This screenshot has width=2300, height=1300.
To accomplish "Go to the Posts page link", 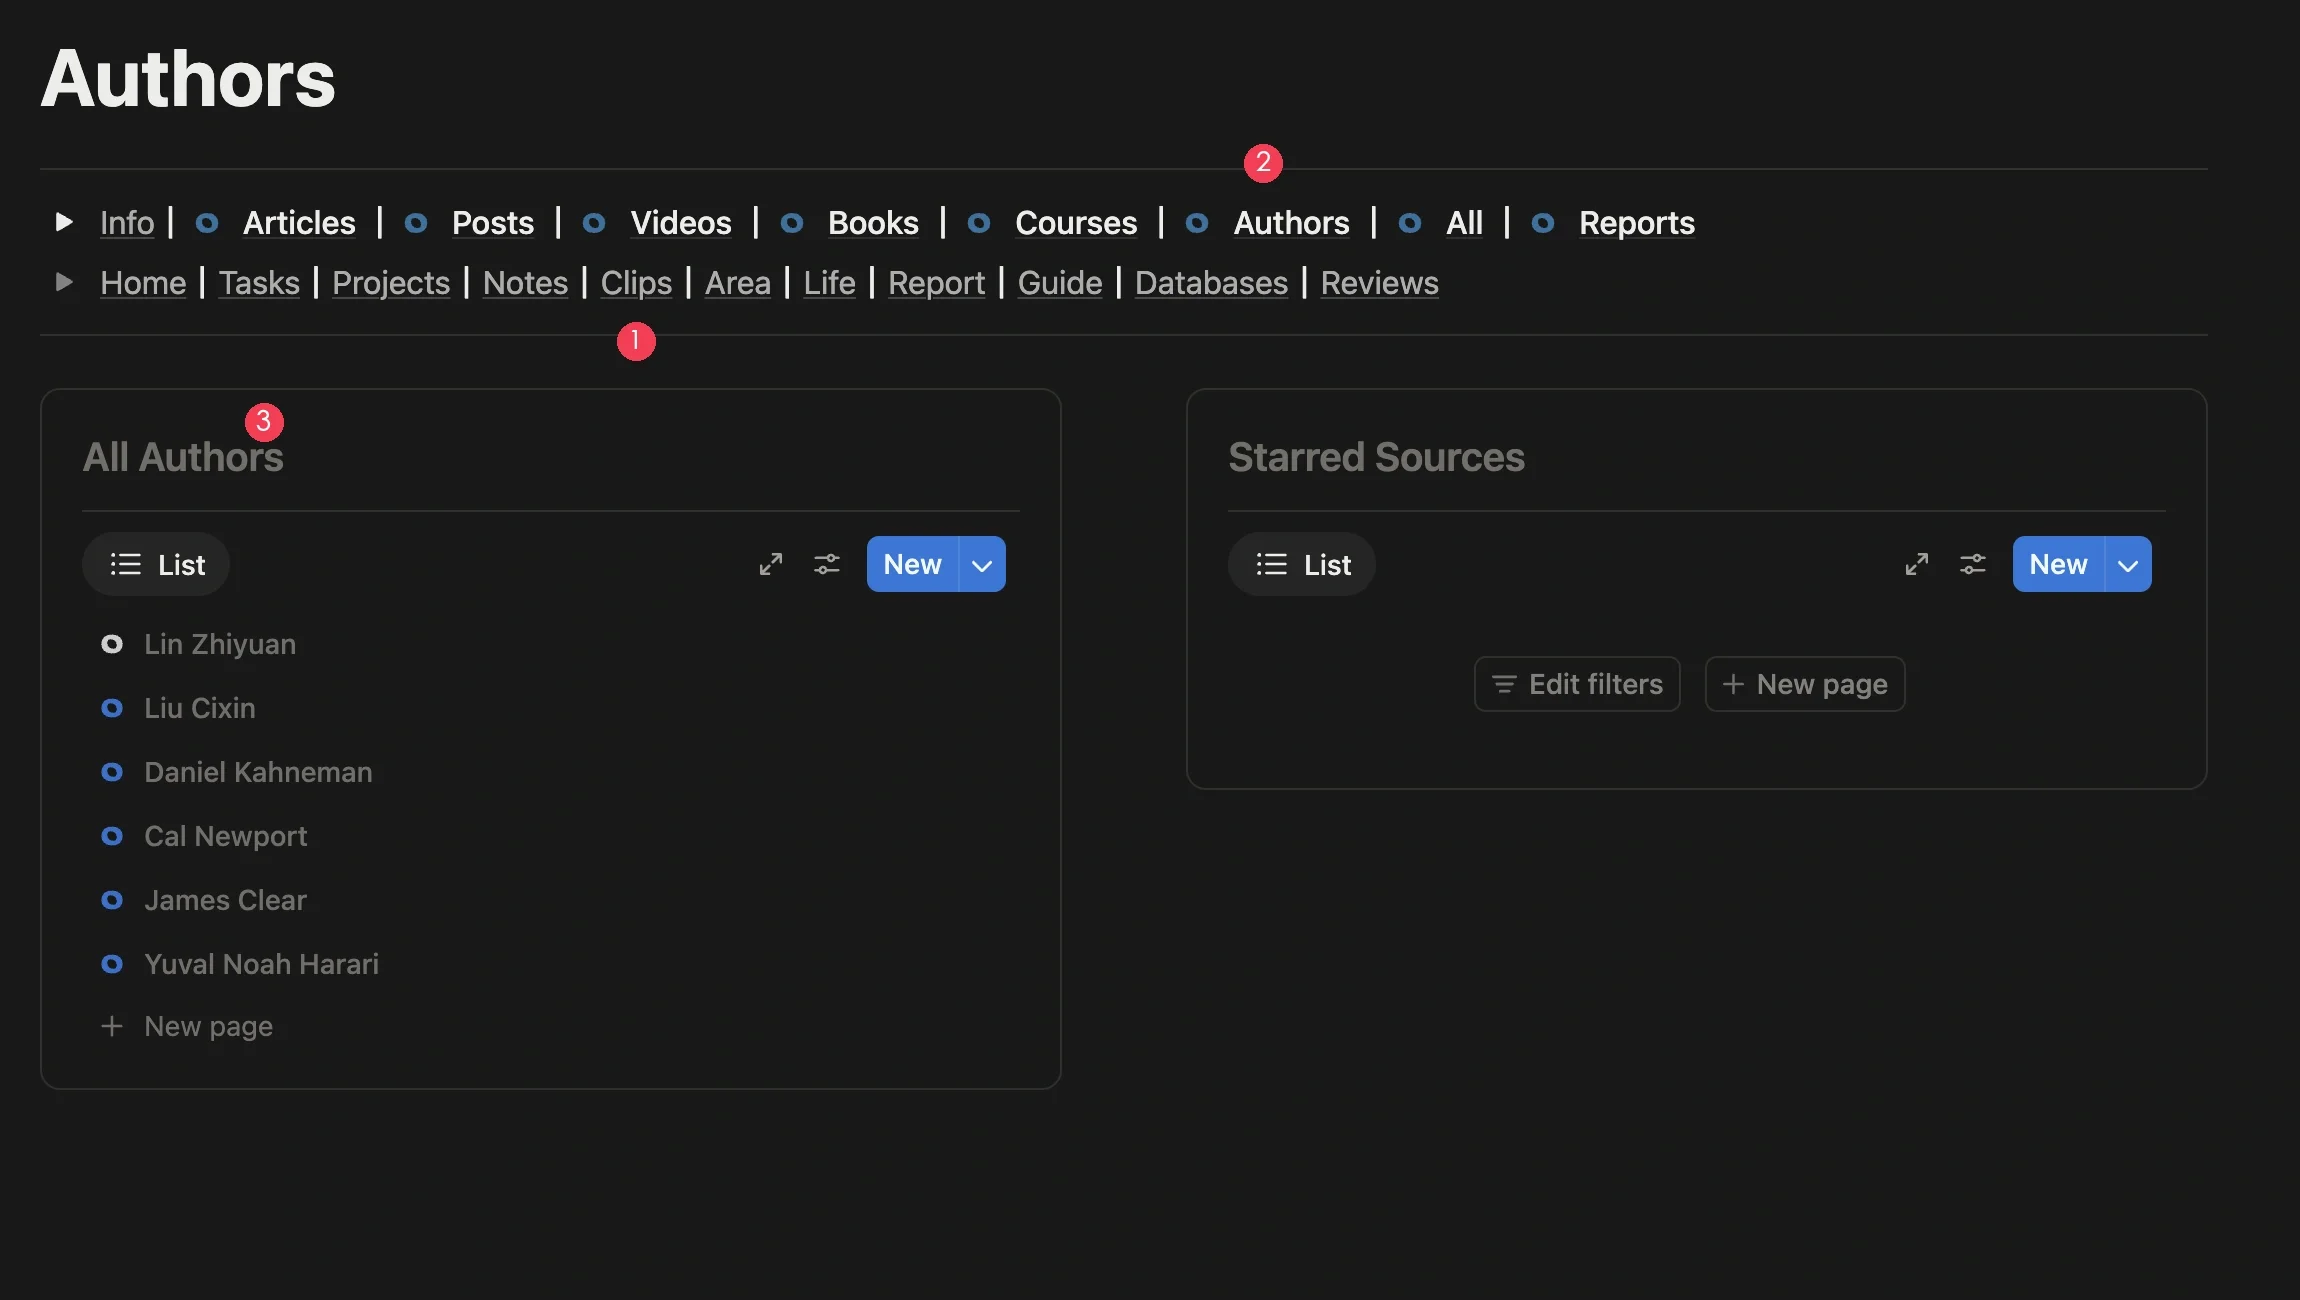I will pyautogui.click(x=493, y=223).
